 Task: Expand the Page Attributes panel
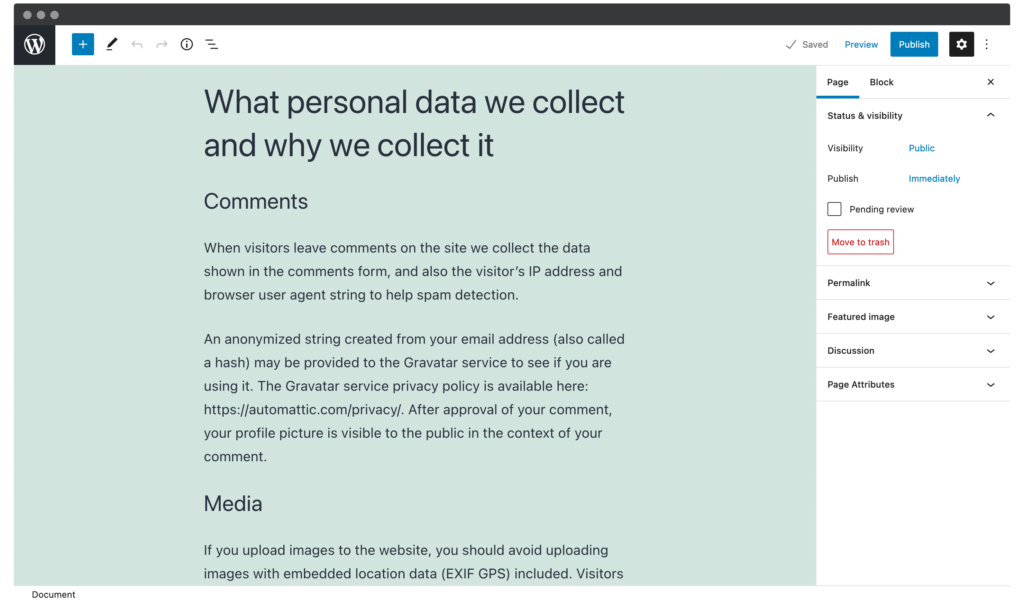coord(990,385)
